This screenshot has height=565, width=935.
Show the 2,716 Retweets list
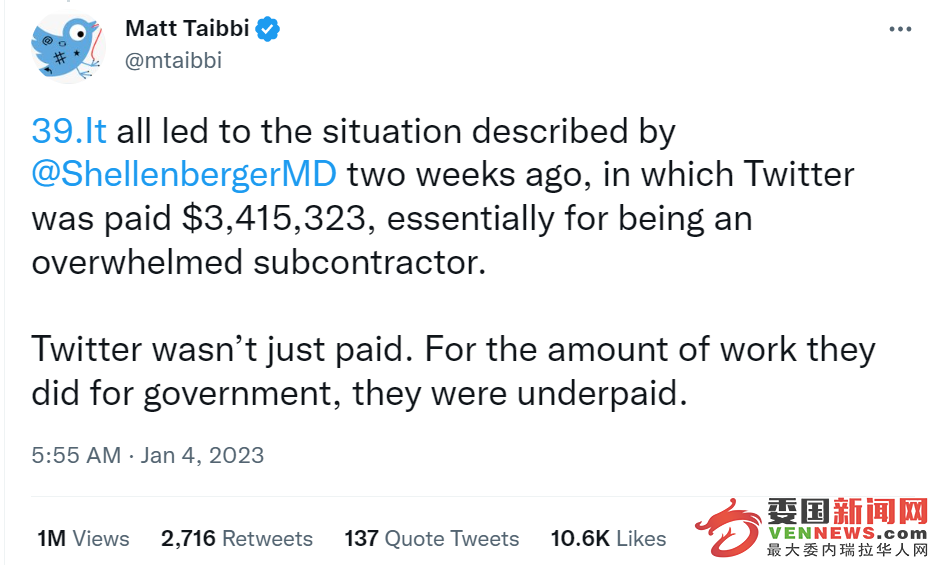pyautogui.click(x=237, y=539)
